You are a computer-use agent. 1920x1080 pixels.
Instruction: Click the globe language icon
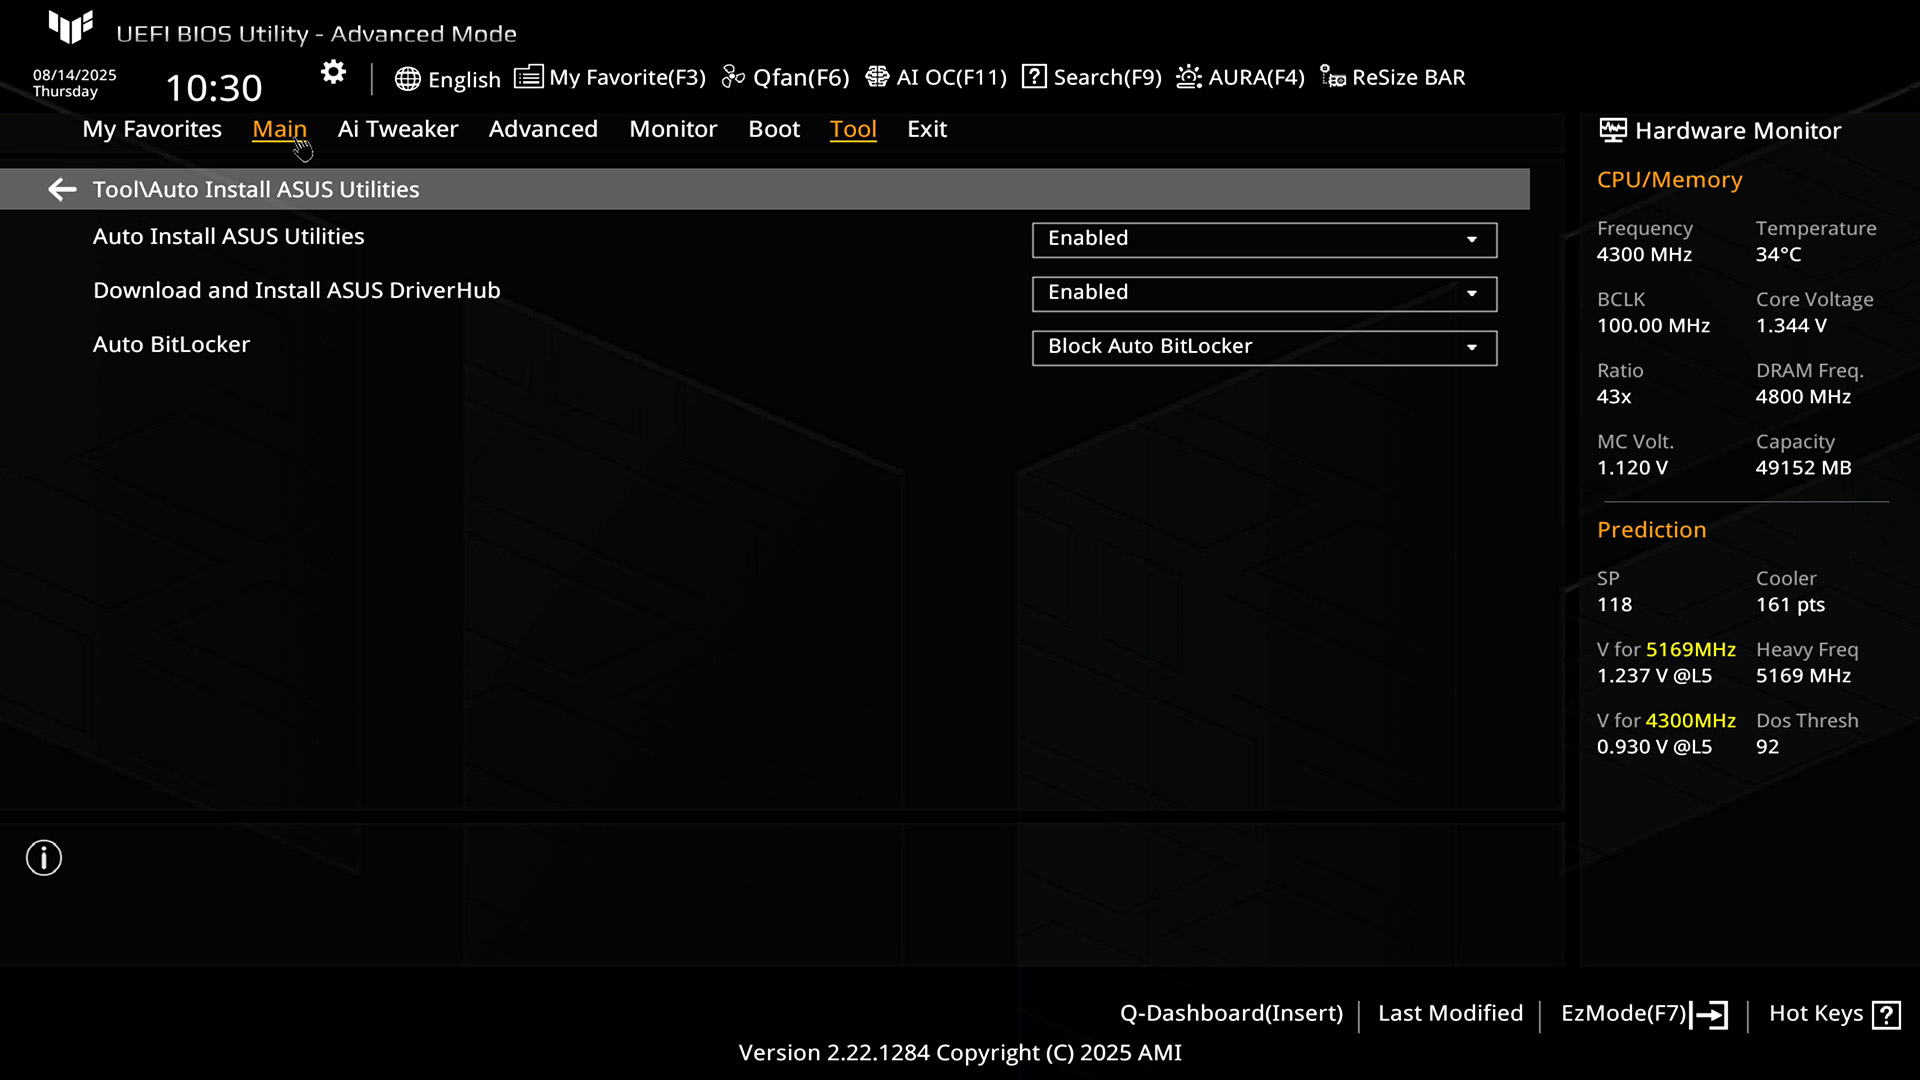(407, 79)
